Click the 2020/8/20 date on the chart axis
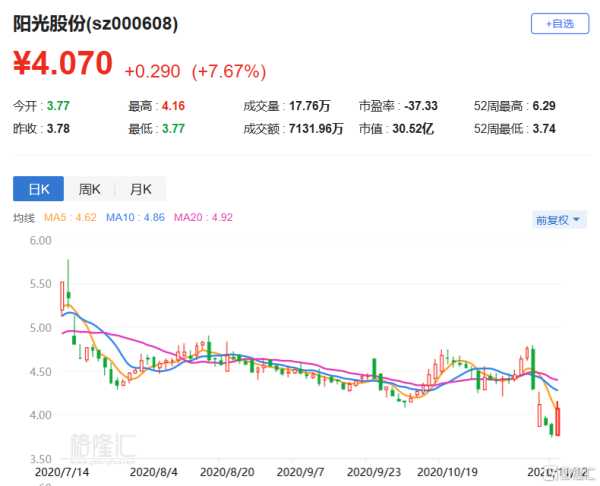The image size is (600, 486). tap(225, 469)
